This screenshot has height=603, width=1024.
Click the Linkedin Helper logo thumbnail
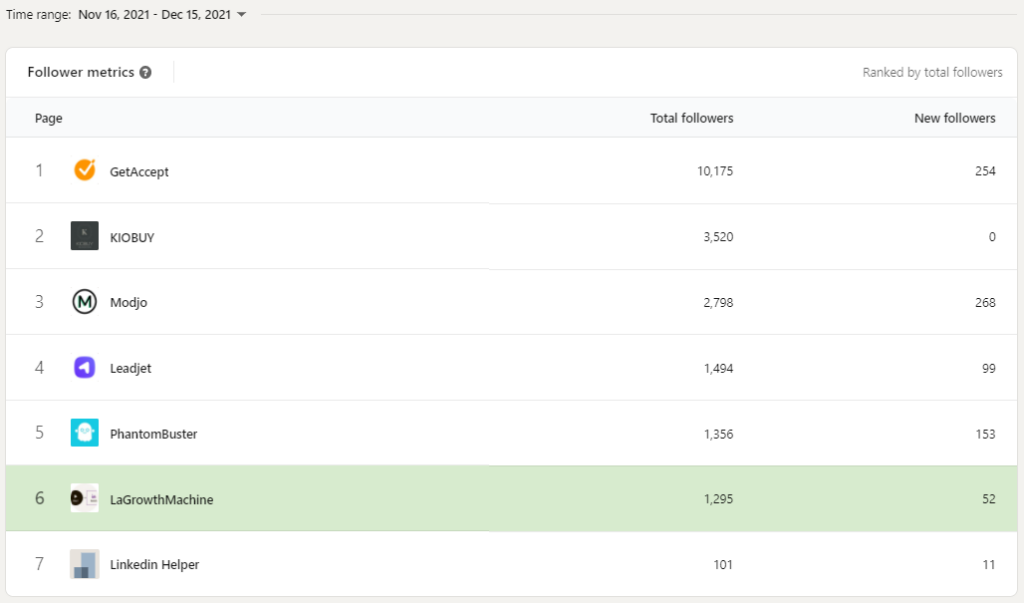point(85,564)
